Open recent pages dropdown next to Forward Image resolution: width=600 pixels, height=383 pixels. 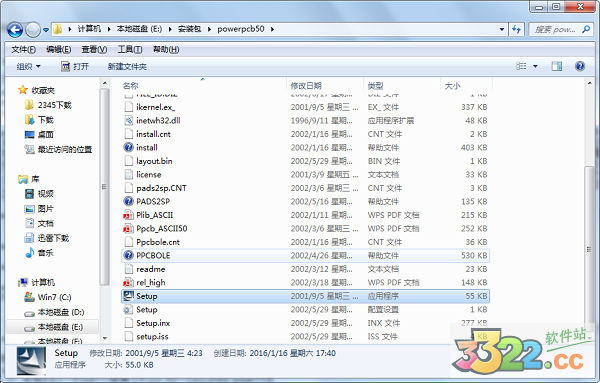click(x=46, y=29)
